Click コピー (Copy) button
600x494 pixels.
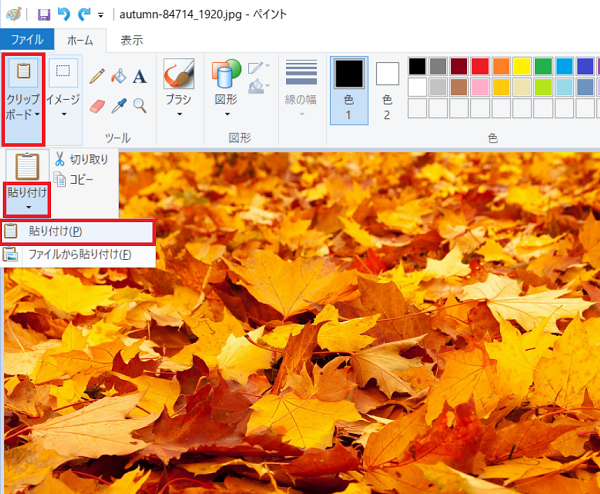74,179
